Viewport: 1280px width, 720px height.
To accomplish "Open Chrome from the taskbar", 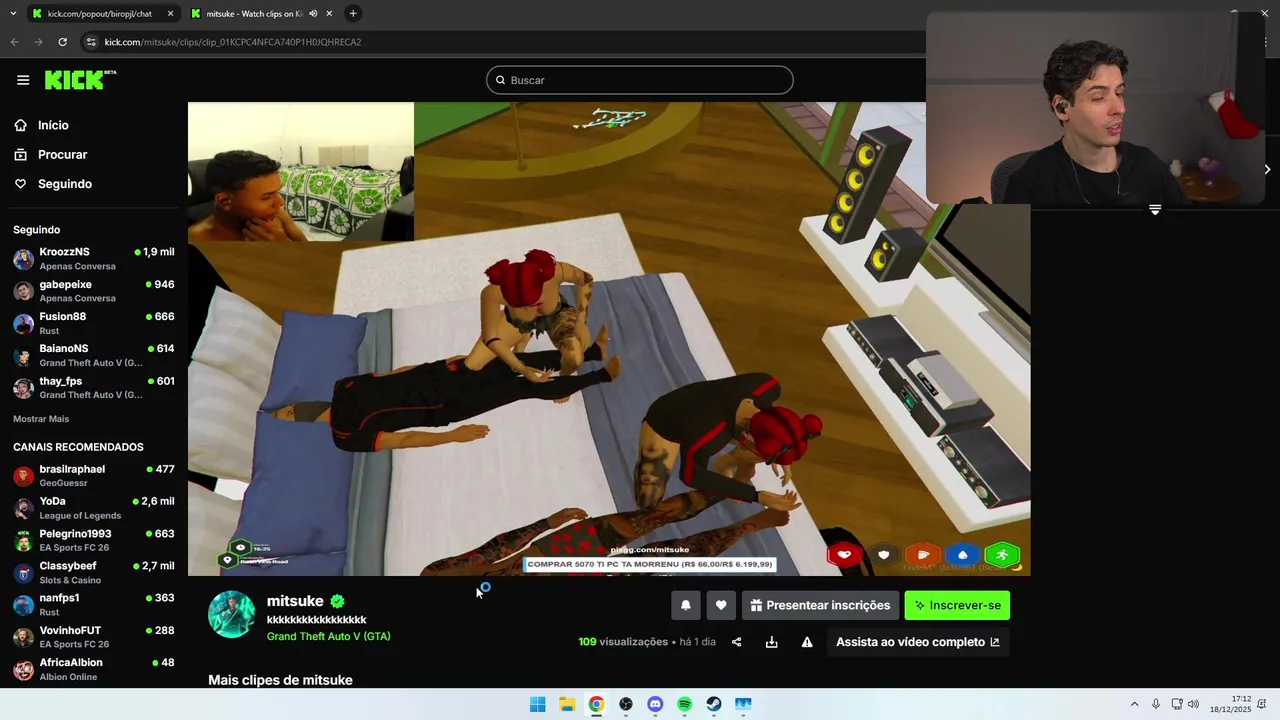I will point(596,704).
